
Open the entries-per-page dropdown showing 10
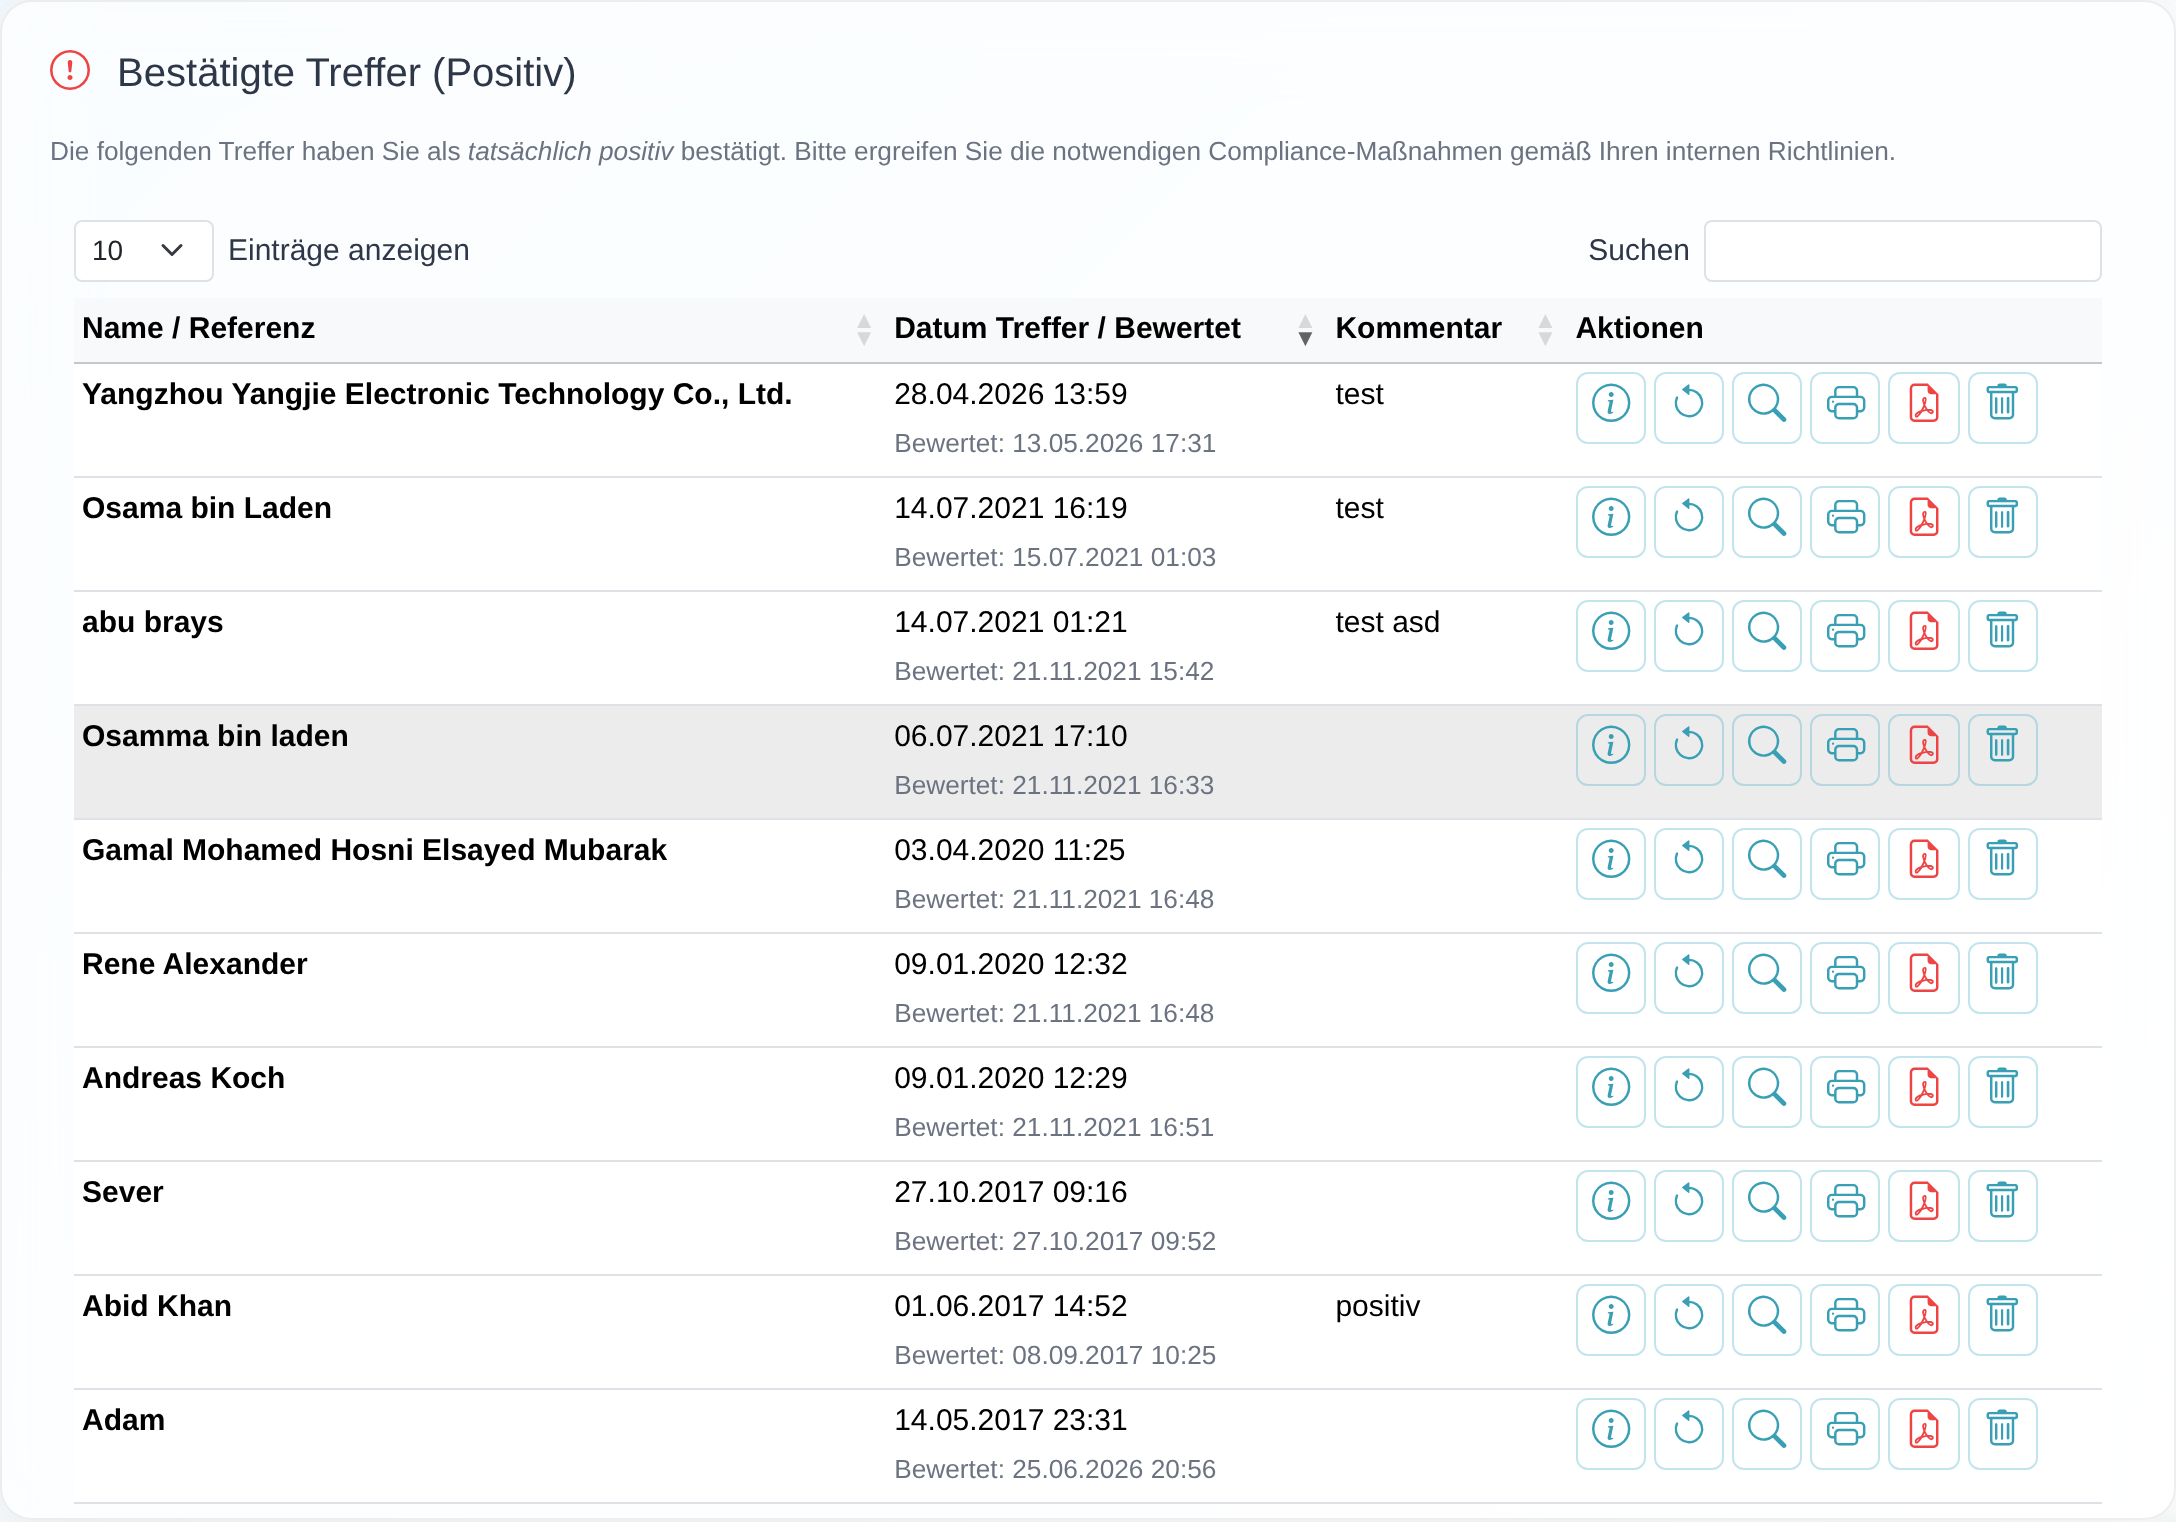143,250
